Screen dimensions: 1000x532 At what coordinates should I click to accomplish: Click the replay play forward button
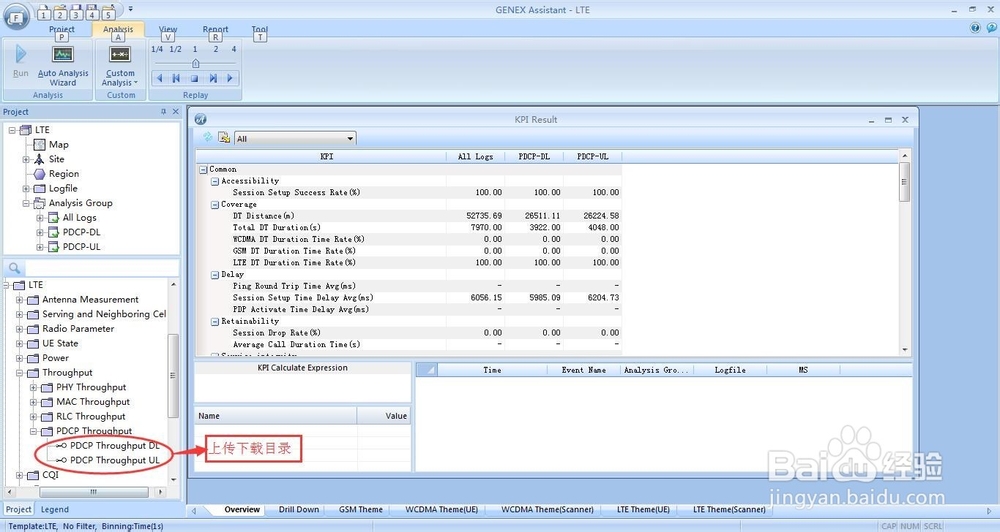click(x=230, y=78)
